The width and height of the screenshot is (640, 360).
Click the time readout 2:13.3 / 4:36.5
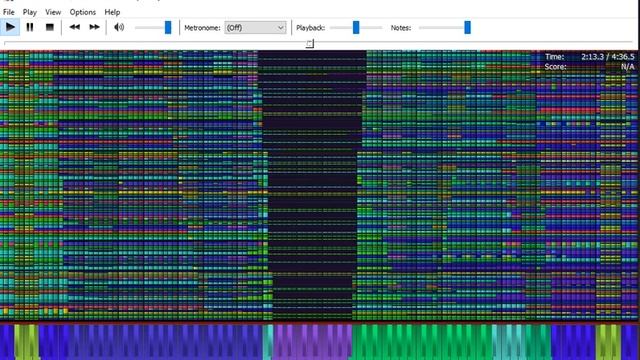point(608,57)
